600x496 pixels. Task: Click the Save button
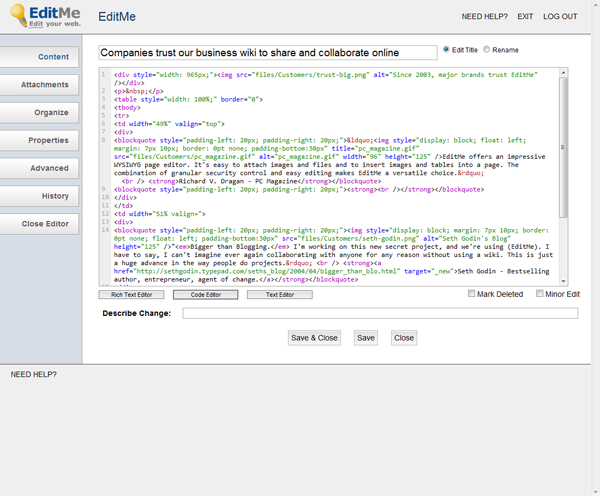[366, 338]
